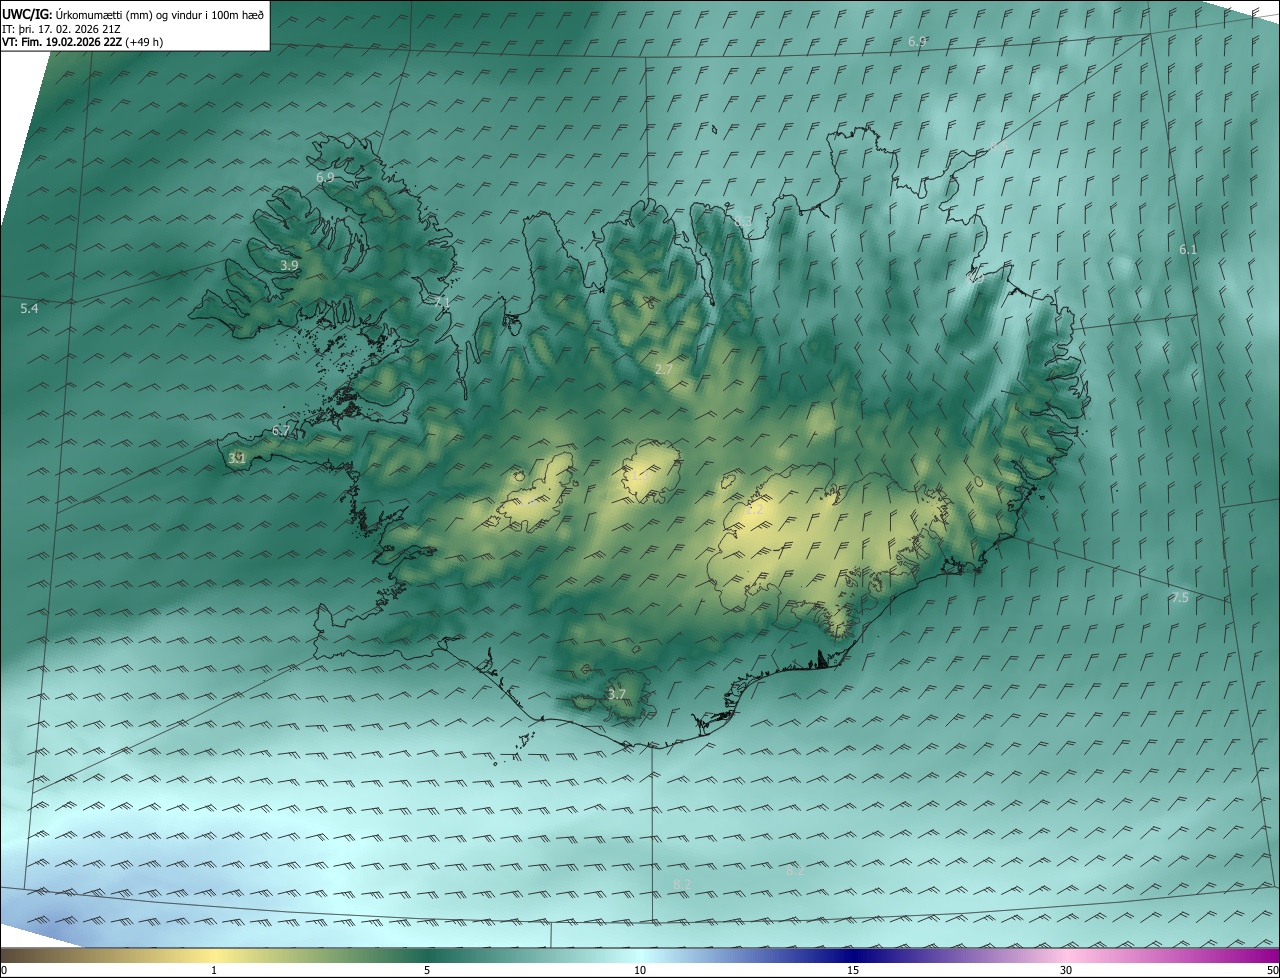Click the "0" tick label on the color scale
Screen dimensions: 1280x978
(x=4, y=970)
